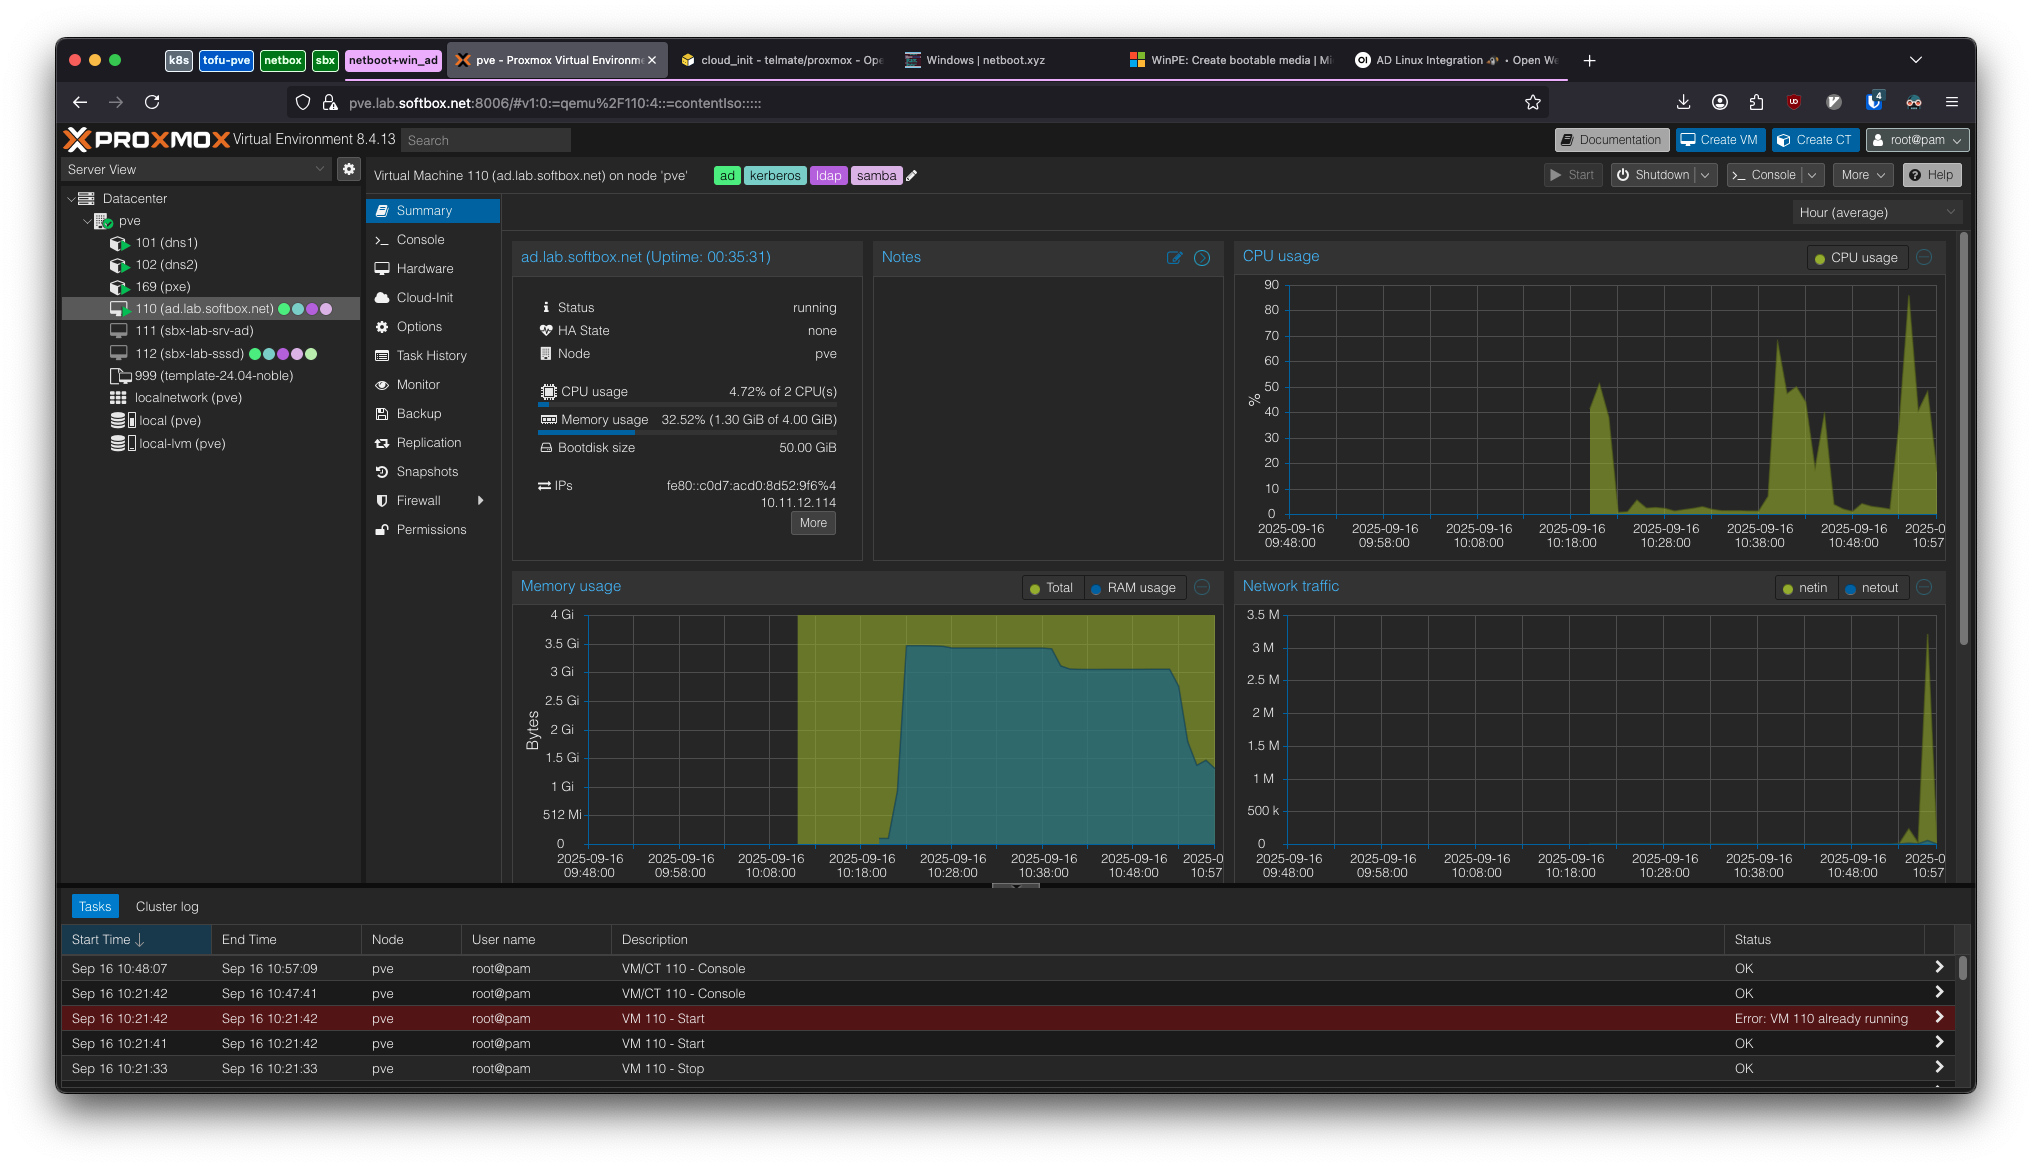Collapse the pve node in the tree

pos(88,220)
